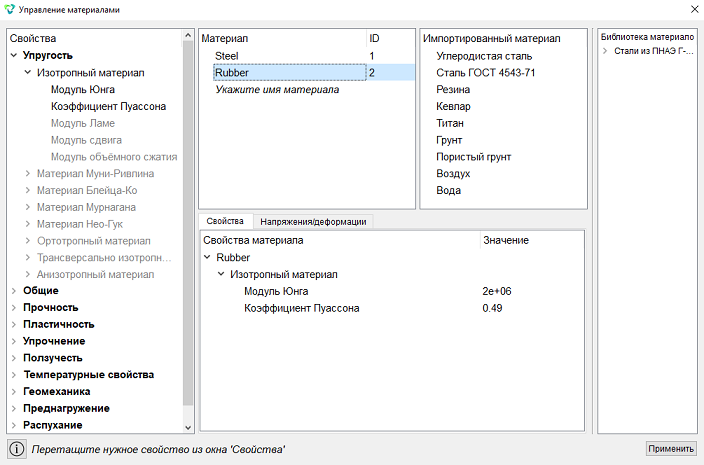
Task: Select the Young's modulus value 2e+06
Action: (497, 291)
